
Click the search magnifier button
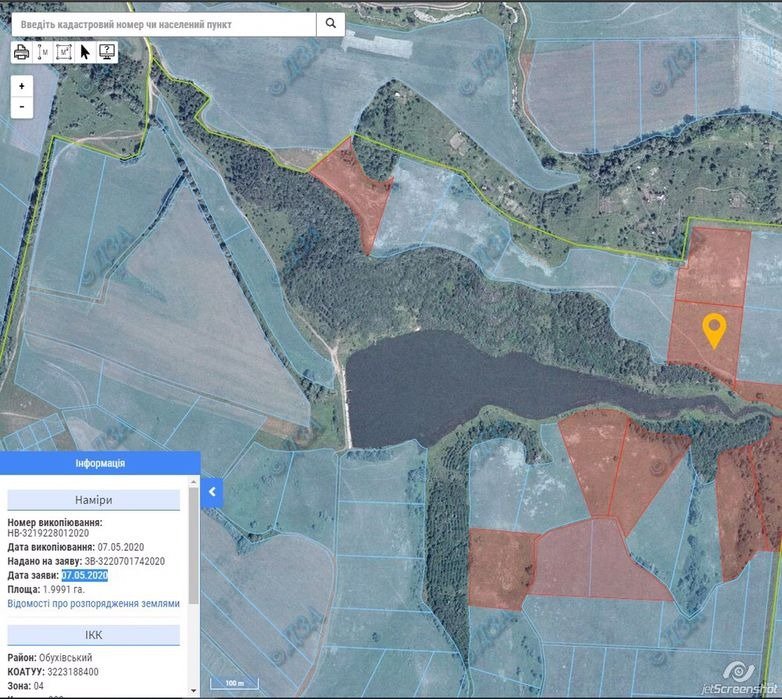point(330,24)
